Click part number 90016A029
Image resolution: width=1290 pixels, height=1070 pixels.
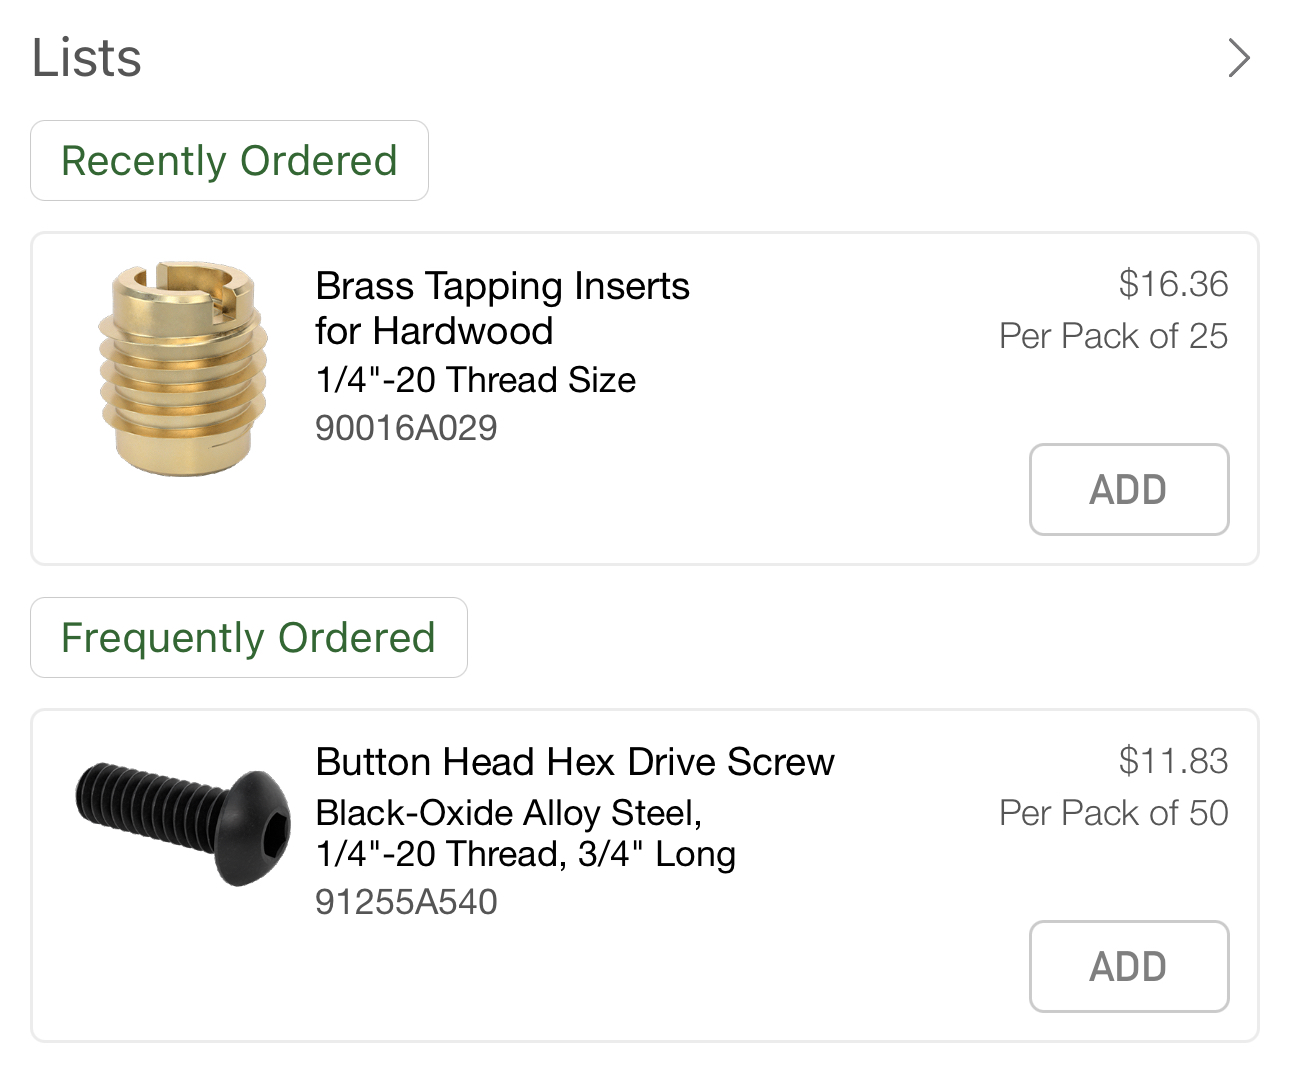(406, 428)
